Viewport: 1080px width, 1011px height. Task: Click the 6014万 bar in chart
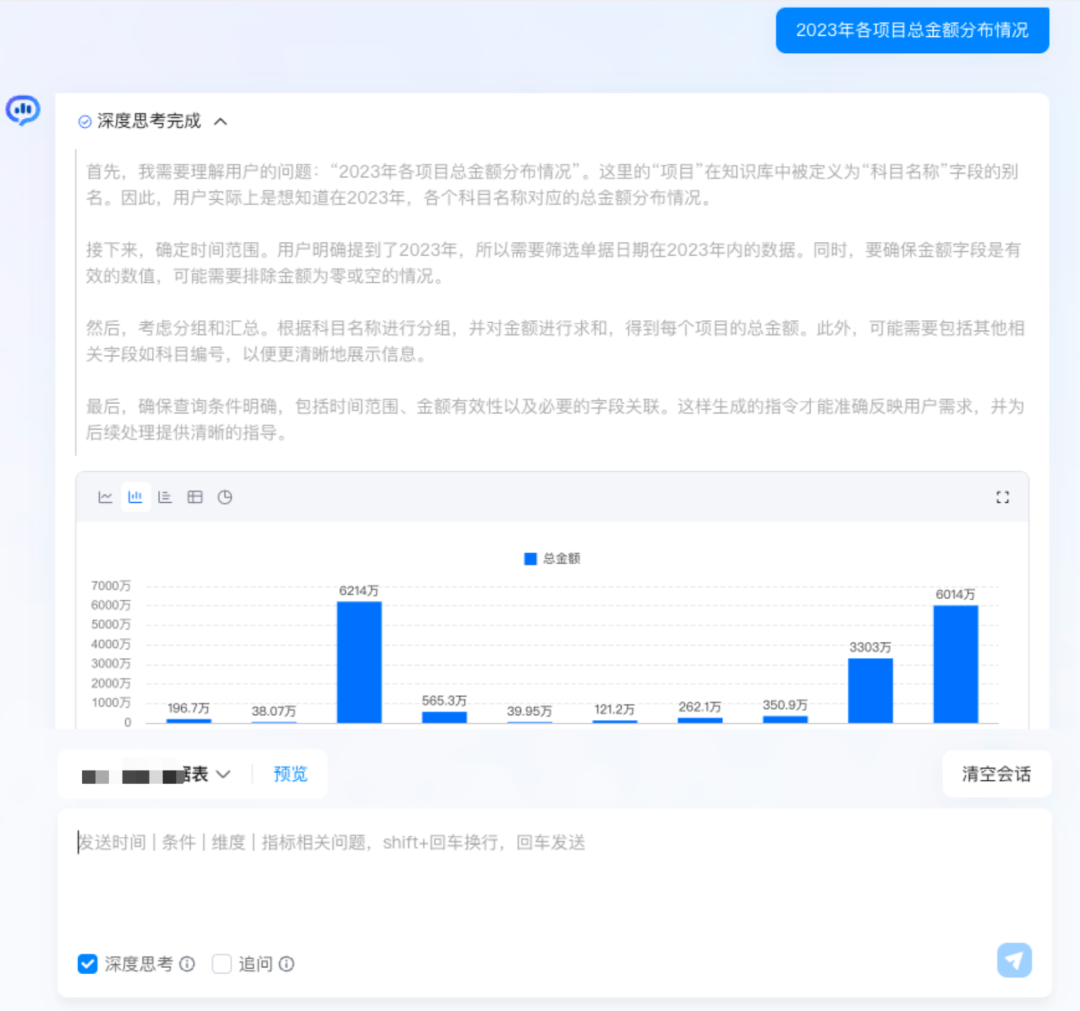(x=955, y=665)
